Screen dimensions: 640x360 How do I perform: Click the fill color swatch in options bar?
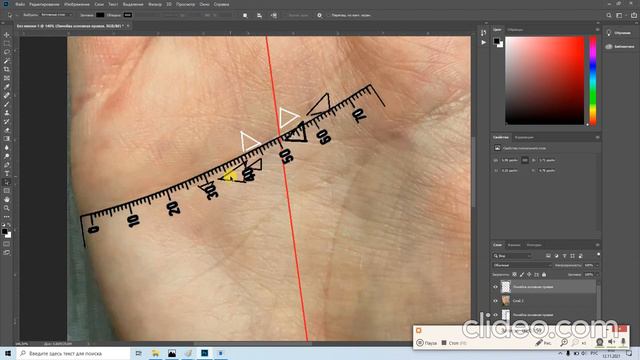point(100,15)
